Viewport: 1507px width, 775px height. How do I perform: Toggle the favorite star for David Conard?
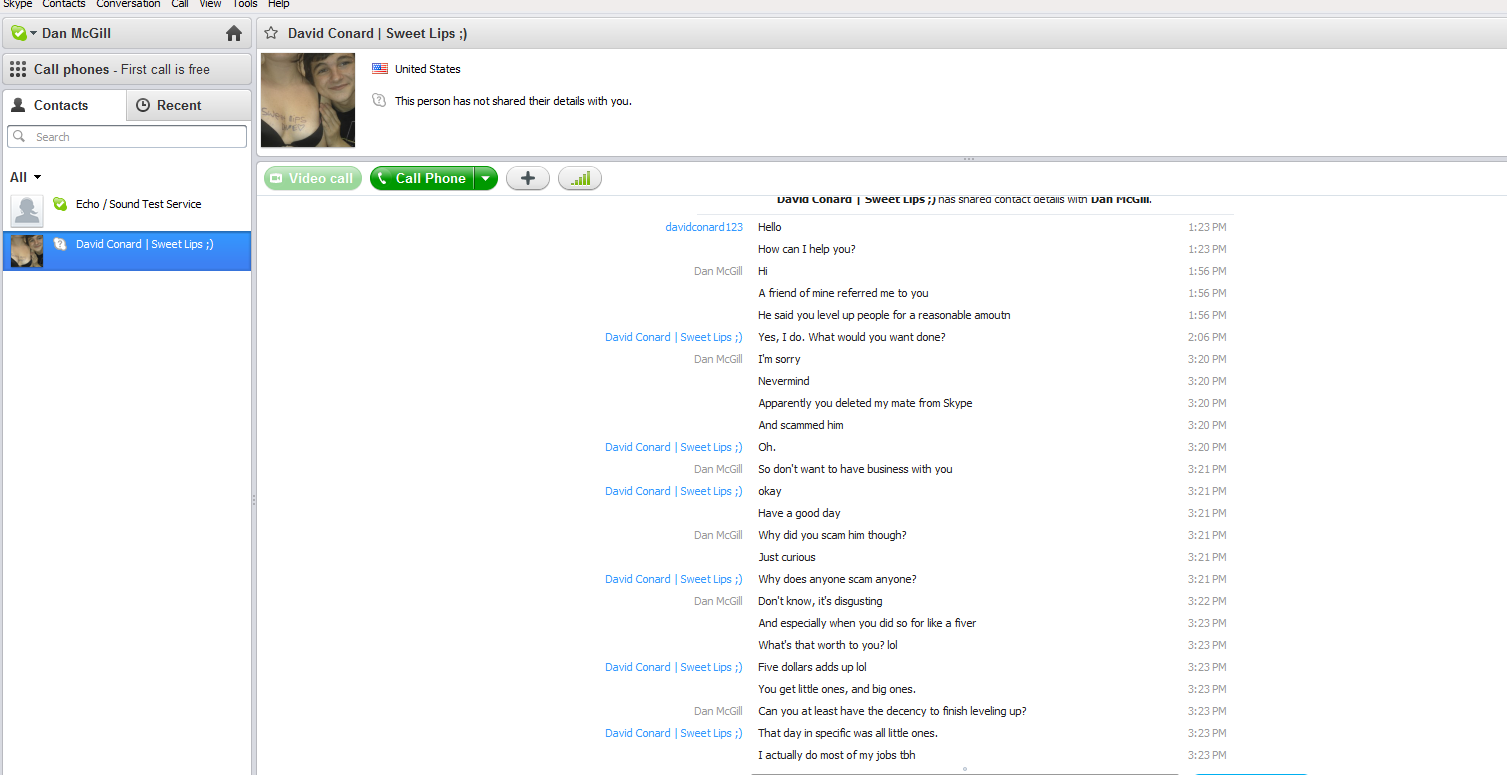coord(270,33)
